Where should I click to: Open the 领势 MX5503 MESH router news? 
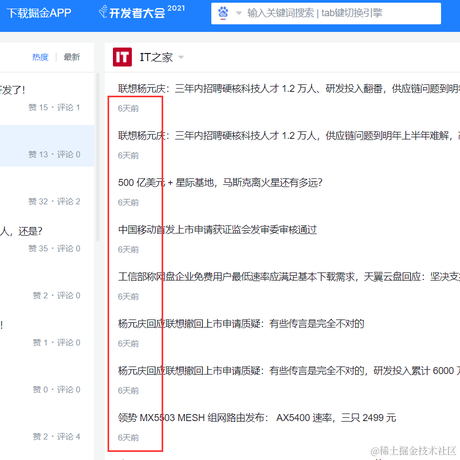[257, 418]
